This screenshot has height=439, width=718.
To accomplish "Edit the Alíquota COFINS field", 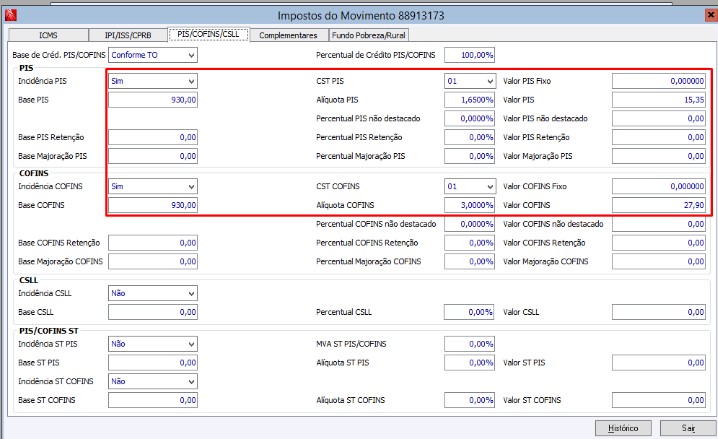I will pos(469,205).
